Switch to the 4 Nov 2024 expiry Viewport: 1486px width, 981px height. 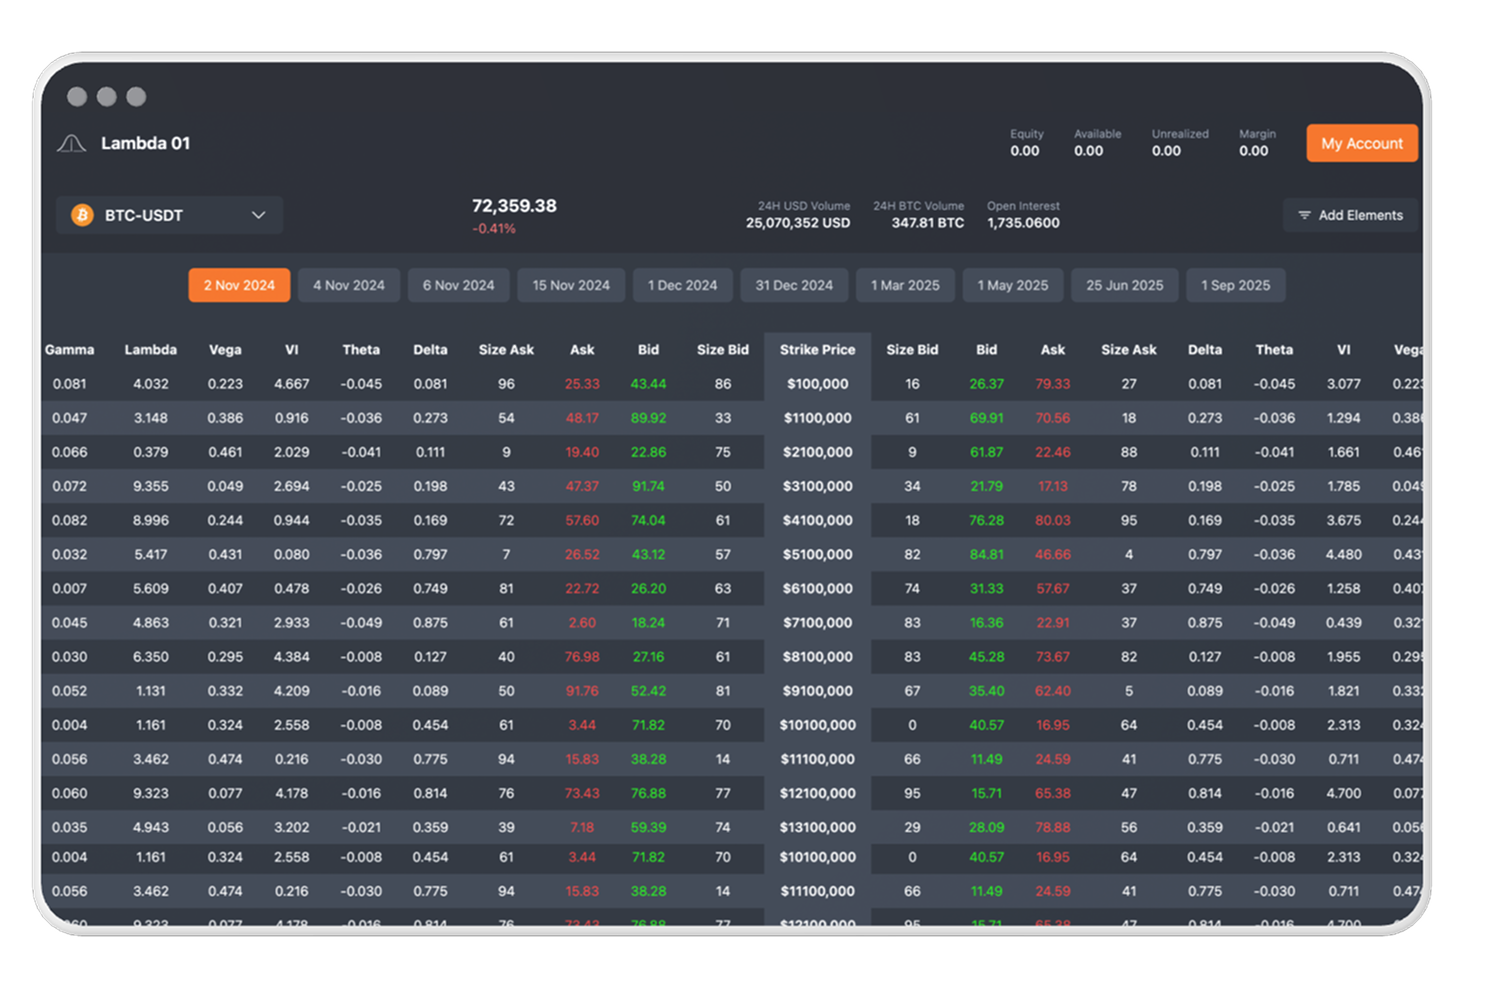(x=348, y=285)
